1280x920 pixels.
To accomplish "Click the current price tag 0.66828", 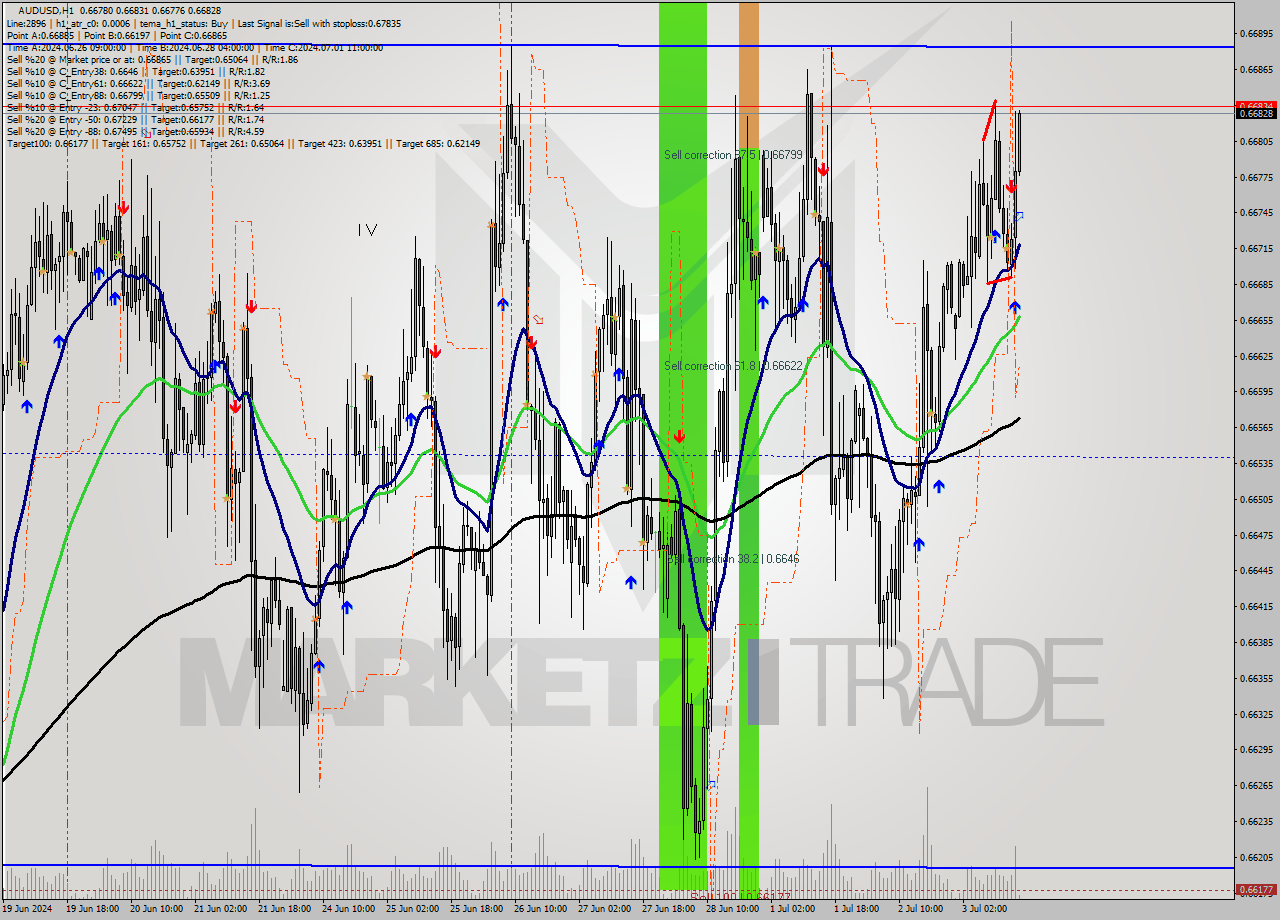I will coord(1256,114).
